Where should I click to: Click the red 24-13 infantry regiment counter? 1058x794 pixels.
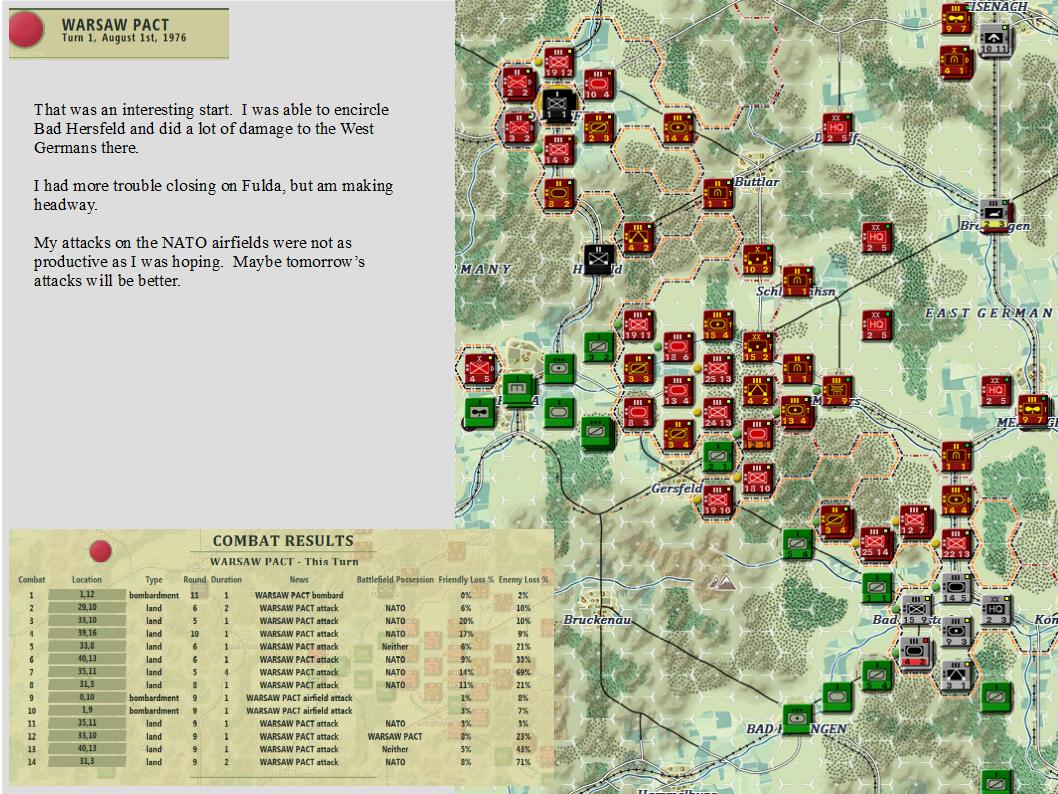(x=717, y=414)
